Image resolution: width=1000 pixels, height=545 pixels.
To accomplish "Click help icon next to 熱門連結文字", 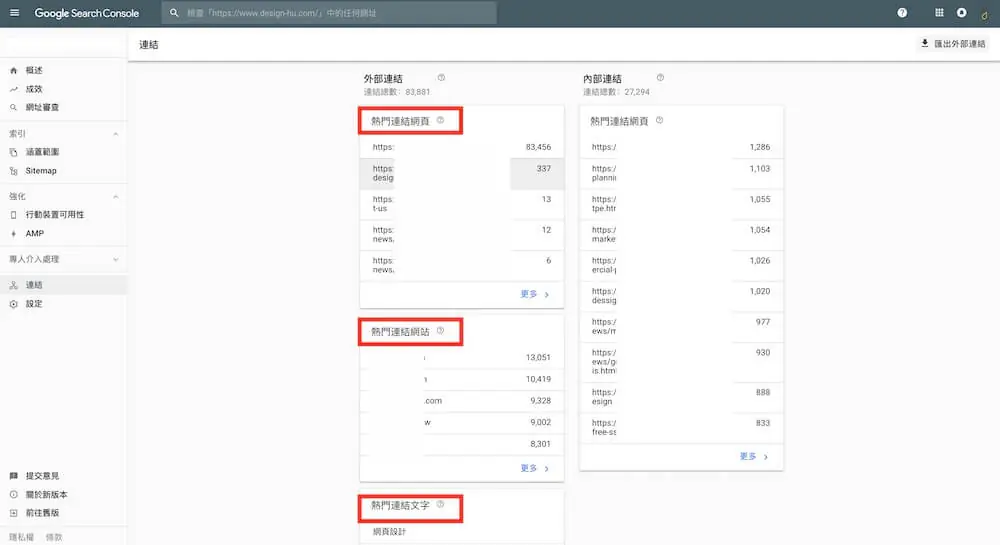I will (440, 504).
